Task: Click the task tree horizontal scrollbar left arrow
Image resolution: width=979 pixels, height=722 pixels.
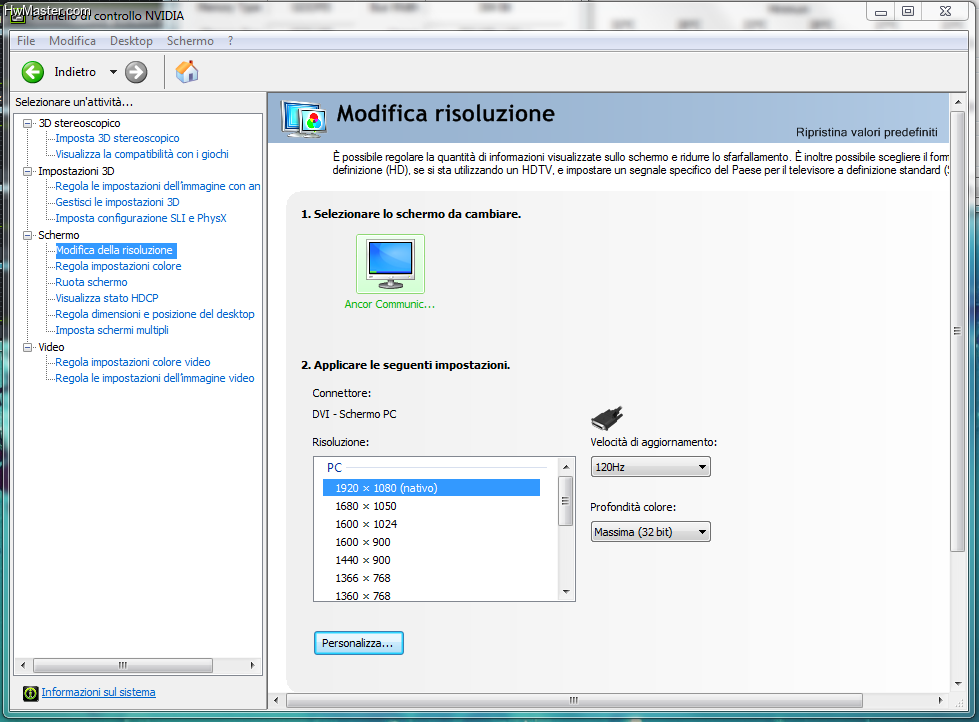Action: coord(23,666)
